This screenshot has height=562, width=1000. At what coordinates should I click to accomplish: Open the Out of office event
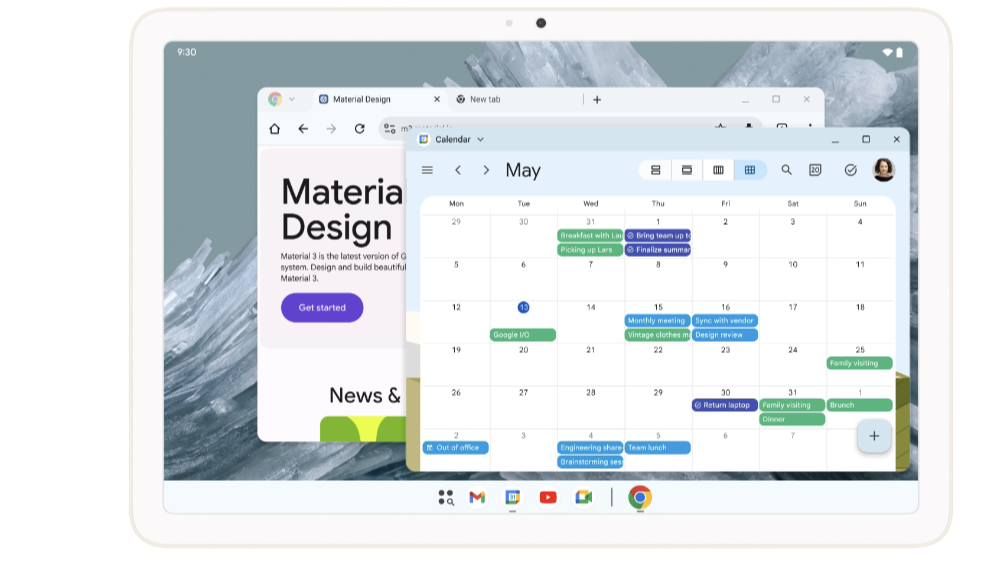pos(455,448)
